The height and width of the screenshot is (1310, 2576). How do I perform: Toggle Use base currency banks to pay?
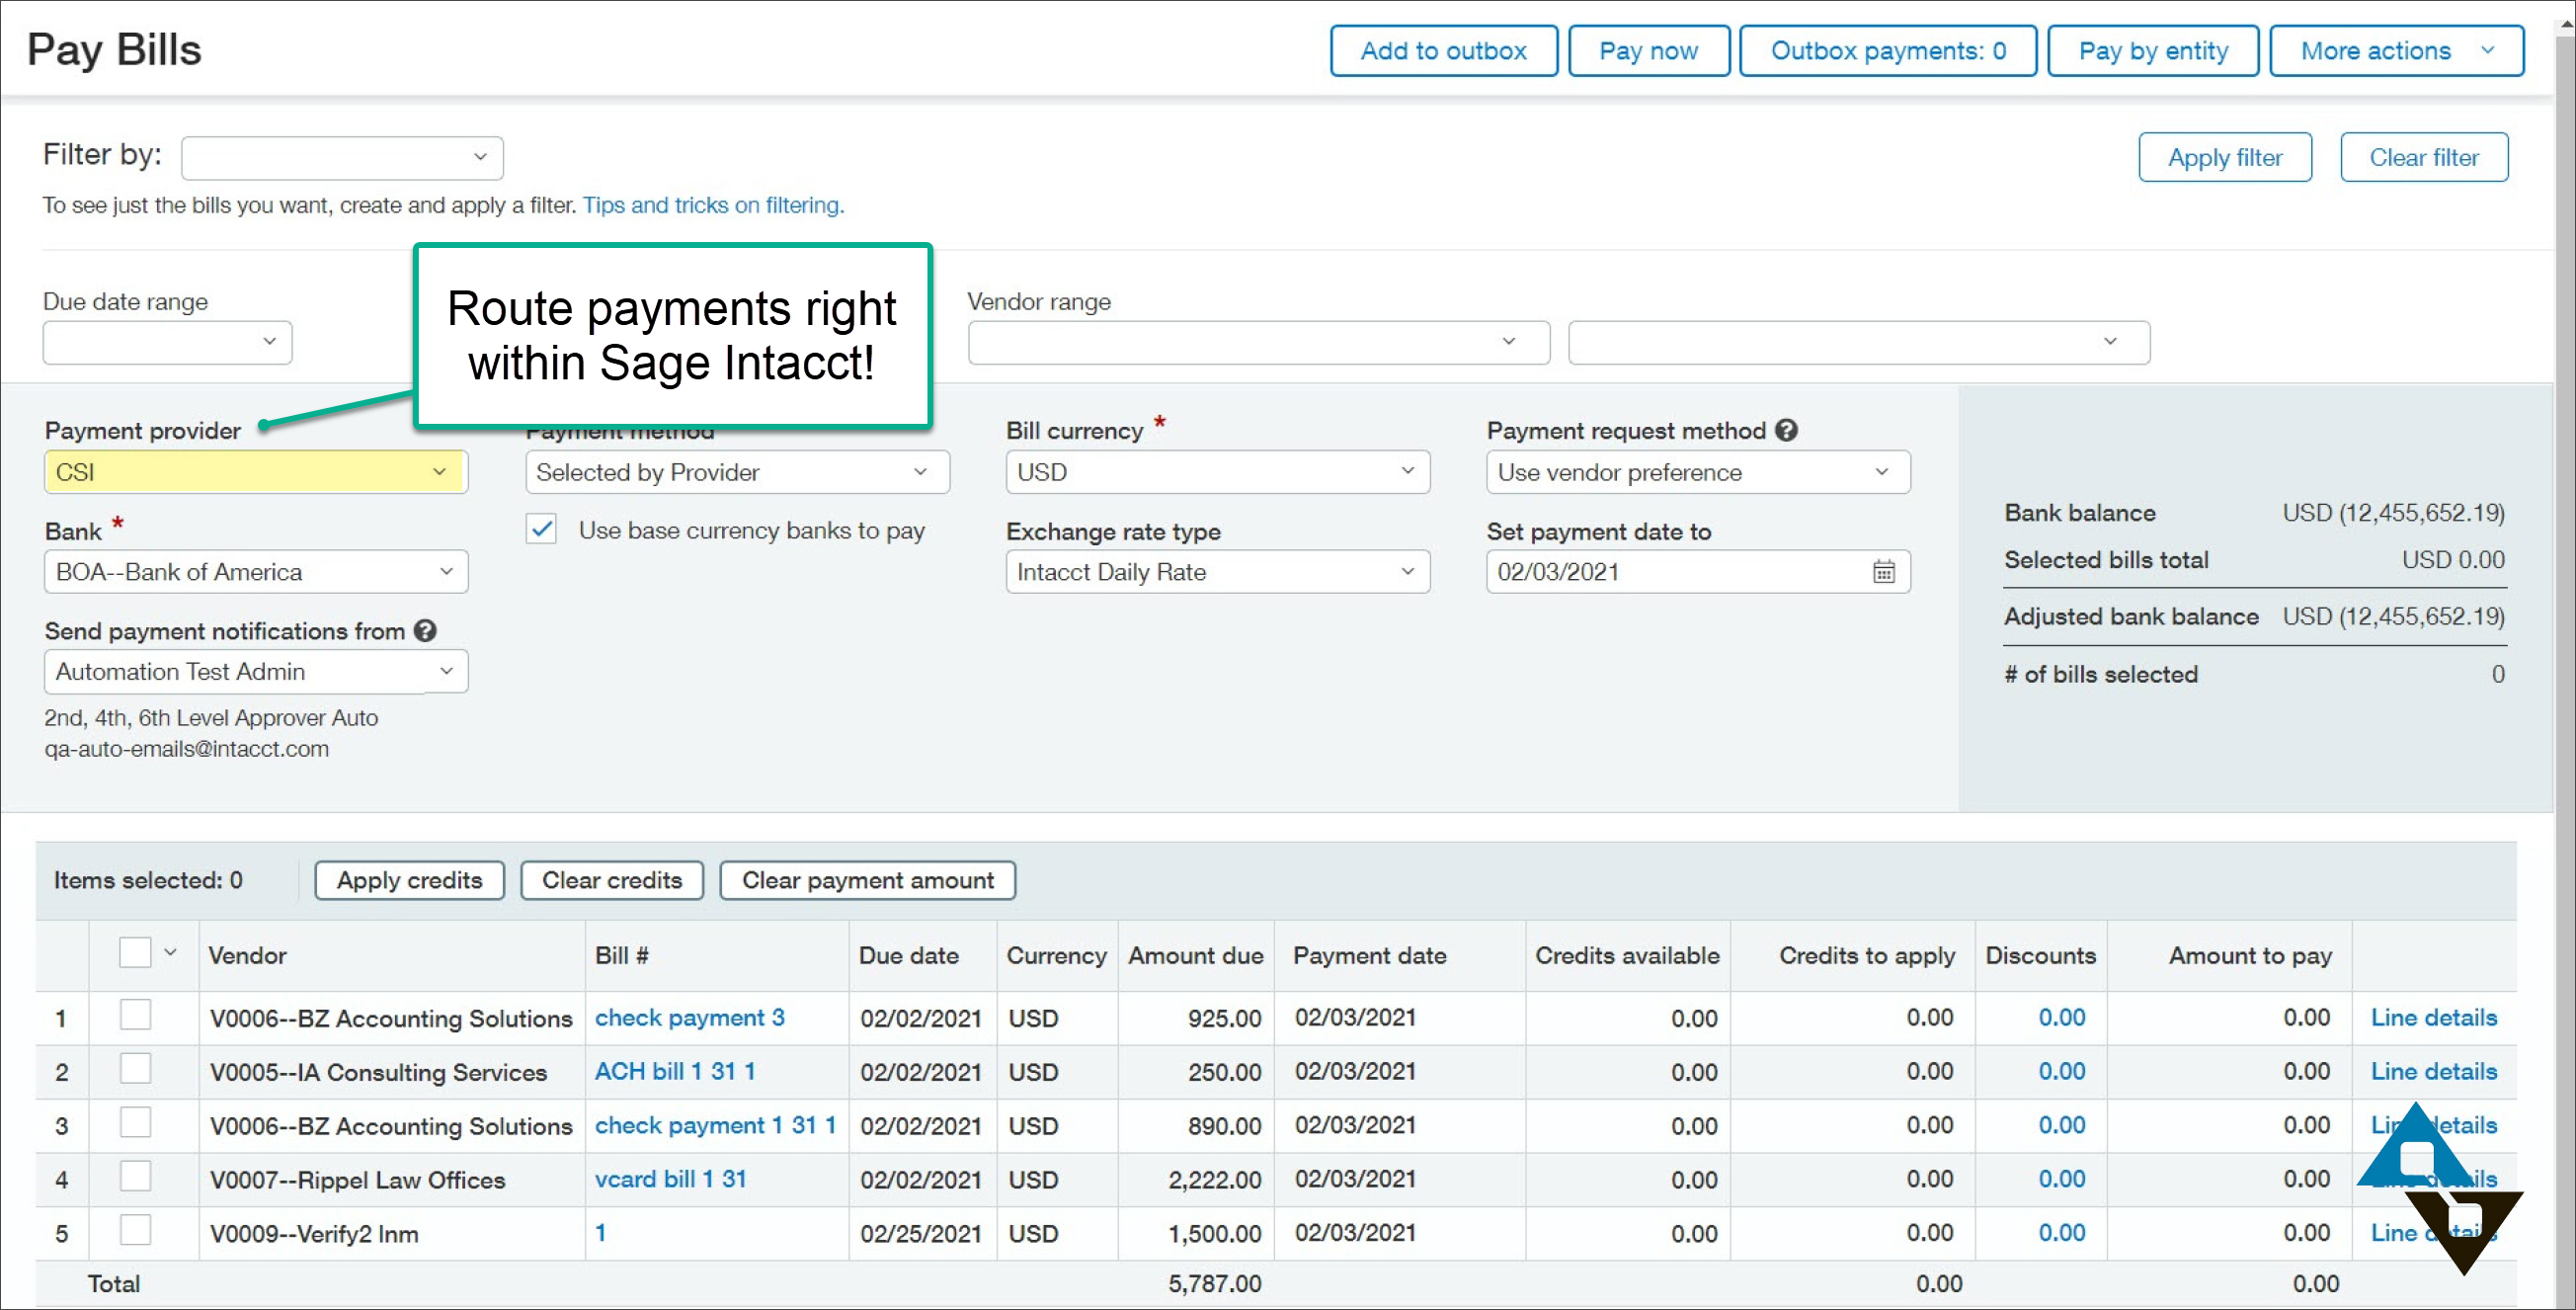coord(542,530)
